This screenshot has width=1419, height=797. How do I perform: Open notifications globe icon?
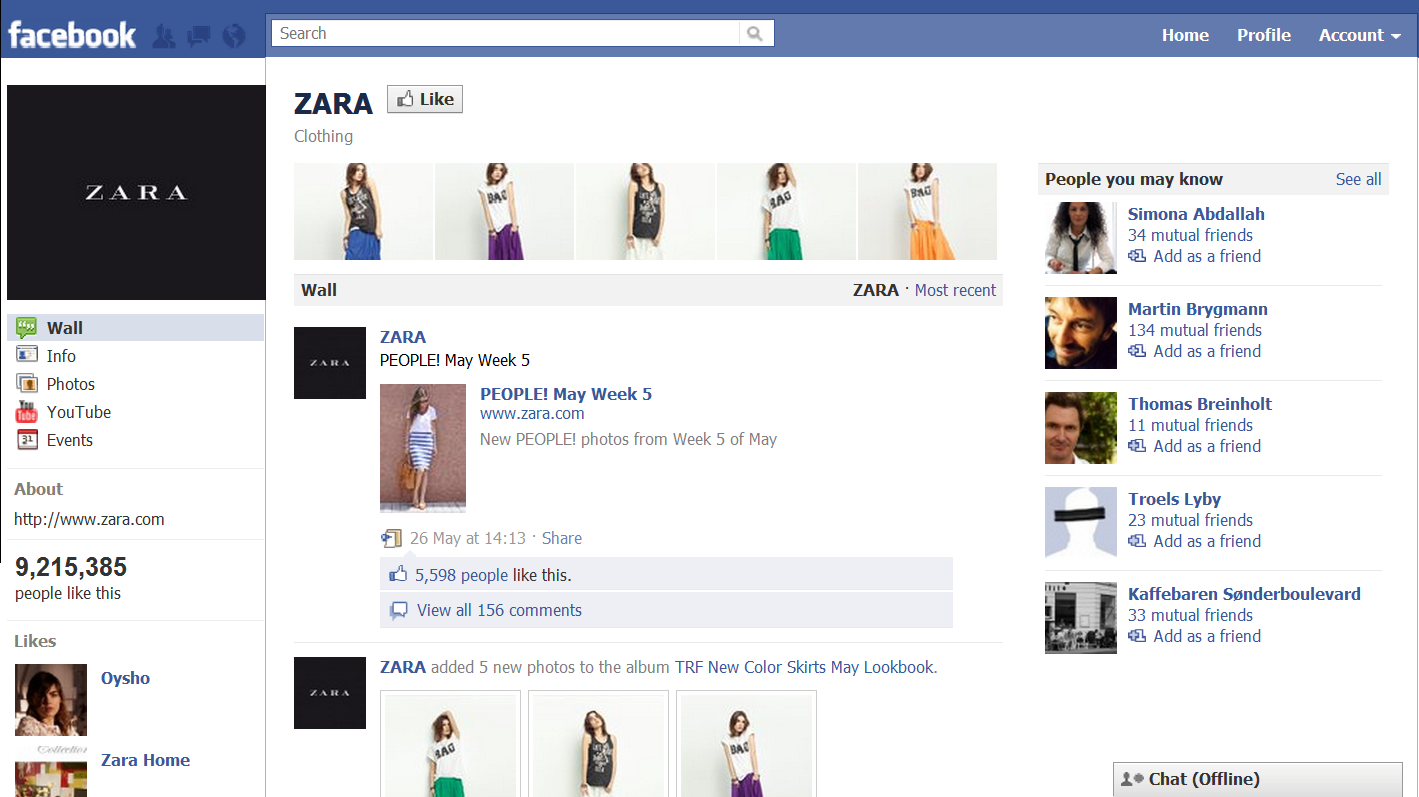coord(234,37)
